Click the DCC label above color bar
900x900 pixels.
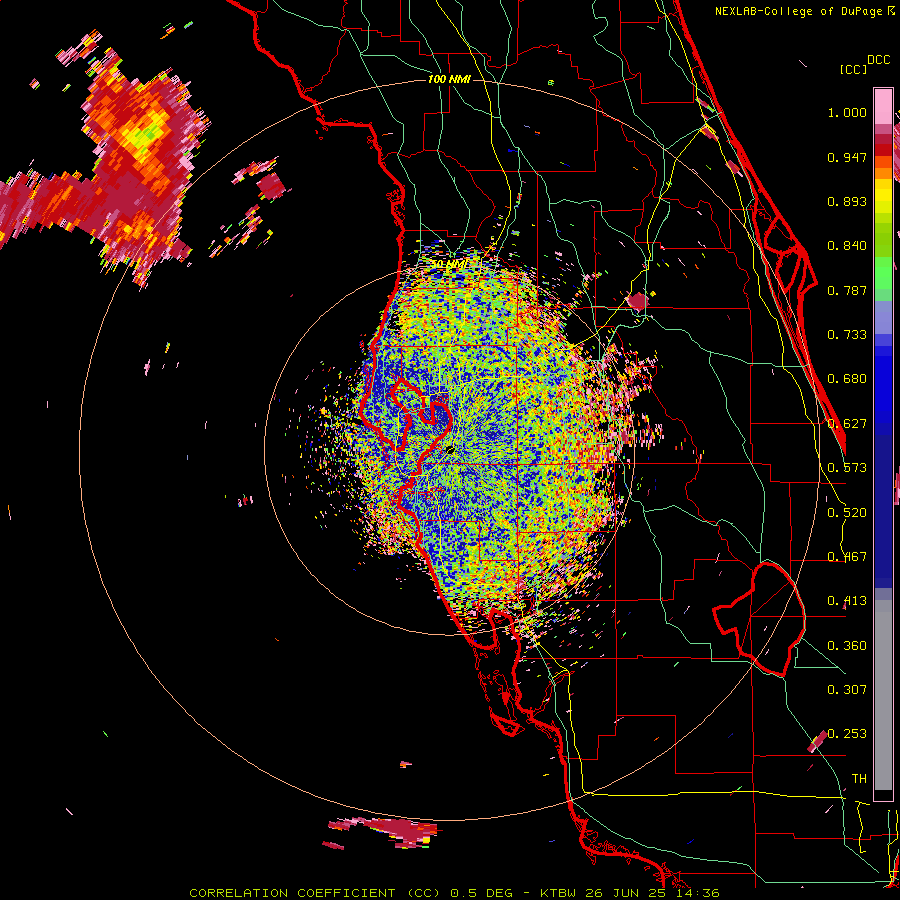(879, 59)
